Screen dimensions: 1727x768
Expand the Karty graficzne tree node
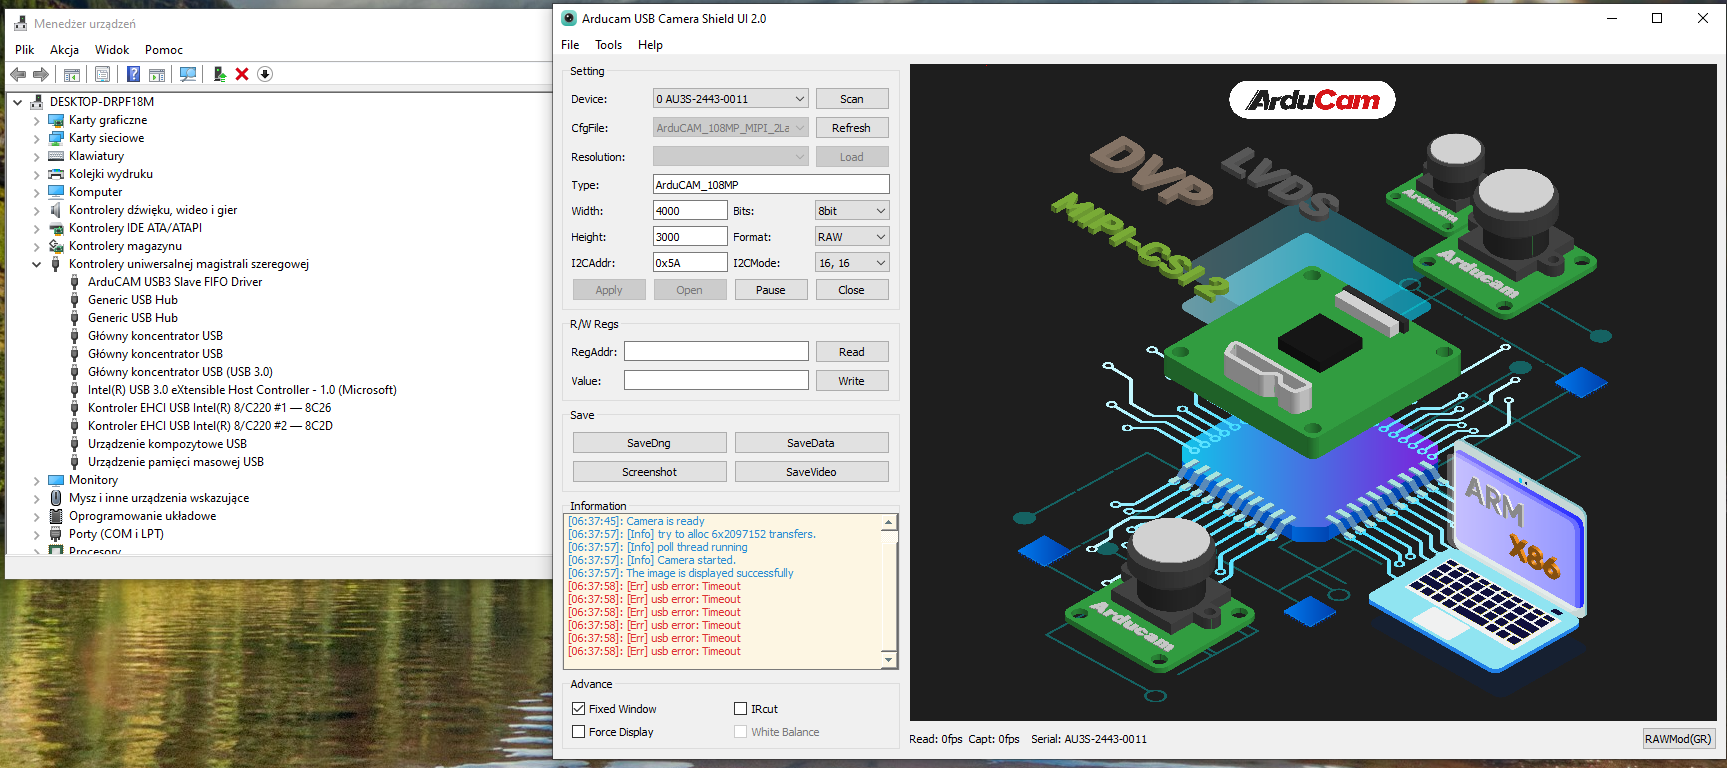[37, 121]
